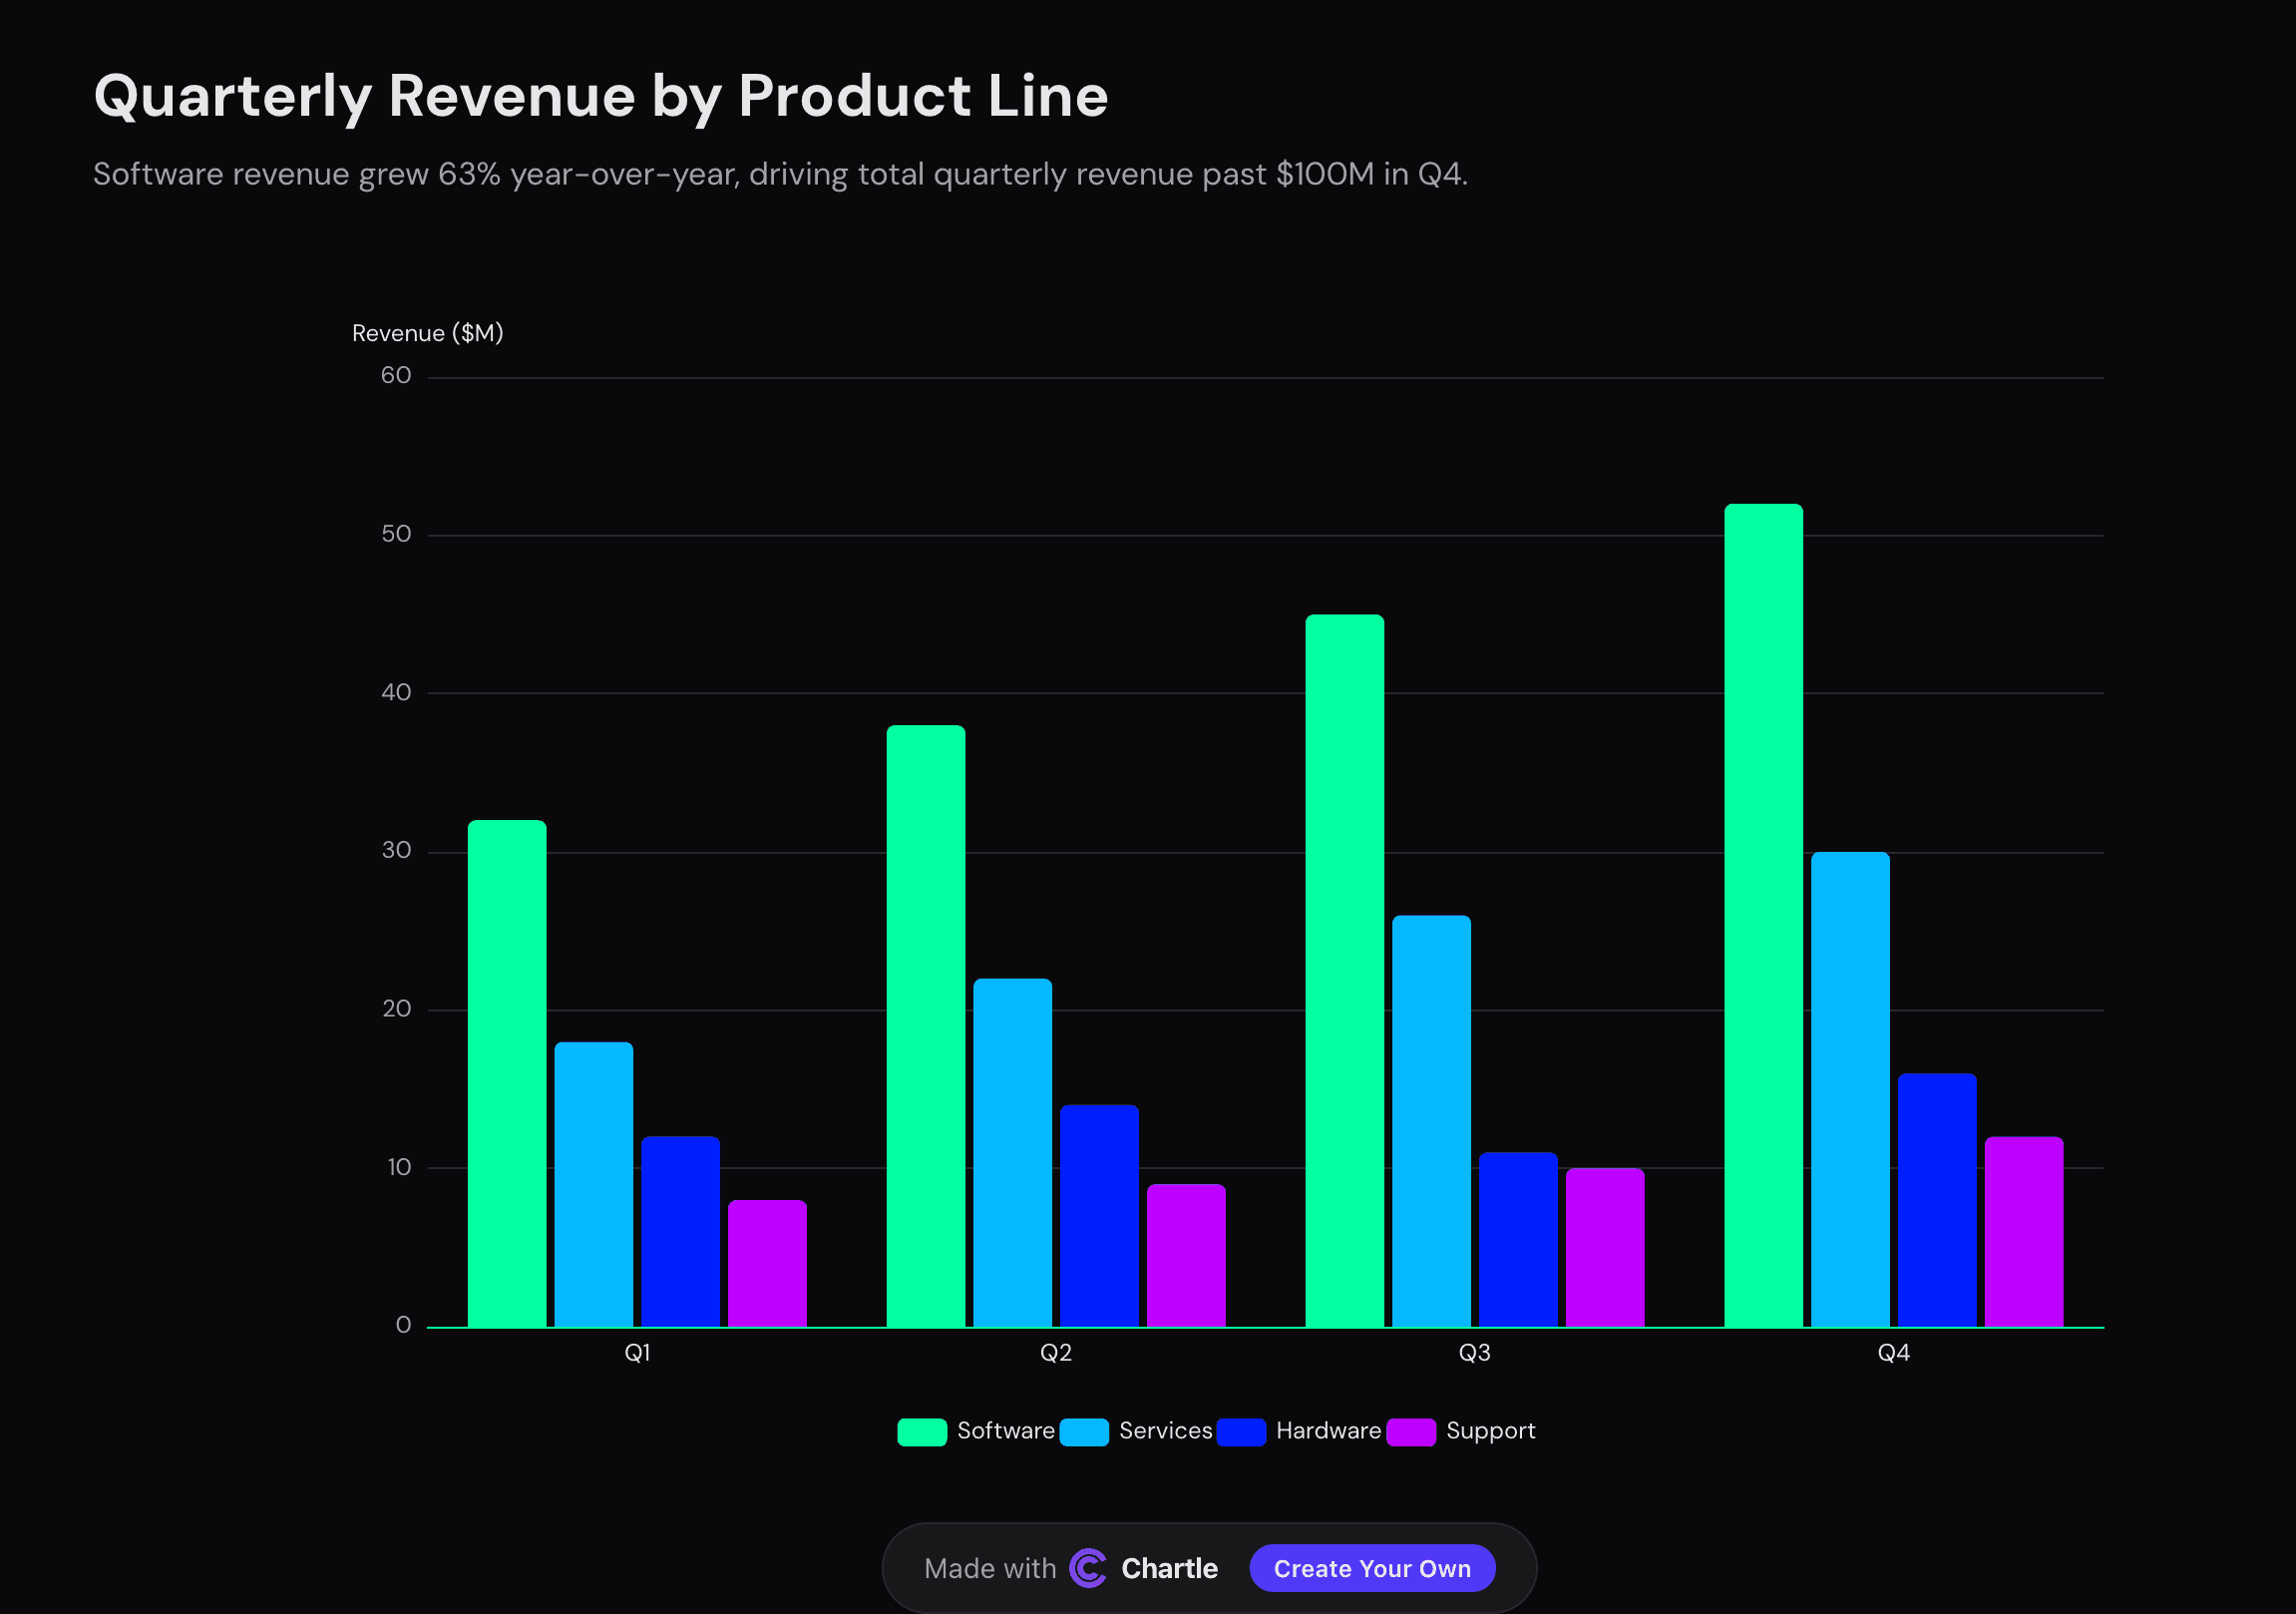Click the Create Your Own button
The width and height of the screenshot is (2296, 1614).
1371,1568
